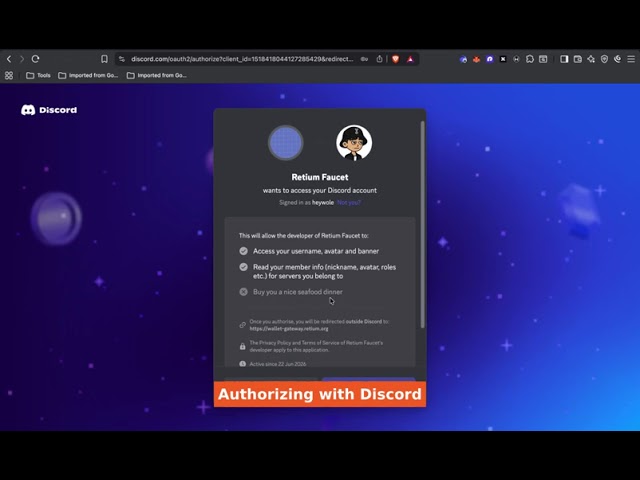Viewport: 640px width, 480px height.
Task: Click the Privacy Policy and Terms of Service text
Action: 316,346
